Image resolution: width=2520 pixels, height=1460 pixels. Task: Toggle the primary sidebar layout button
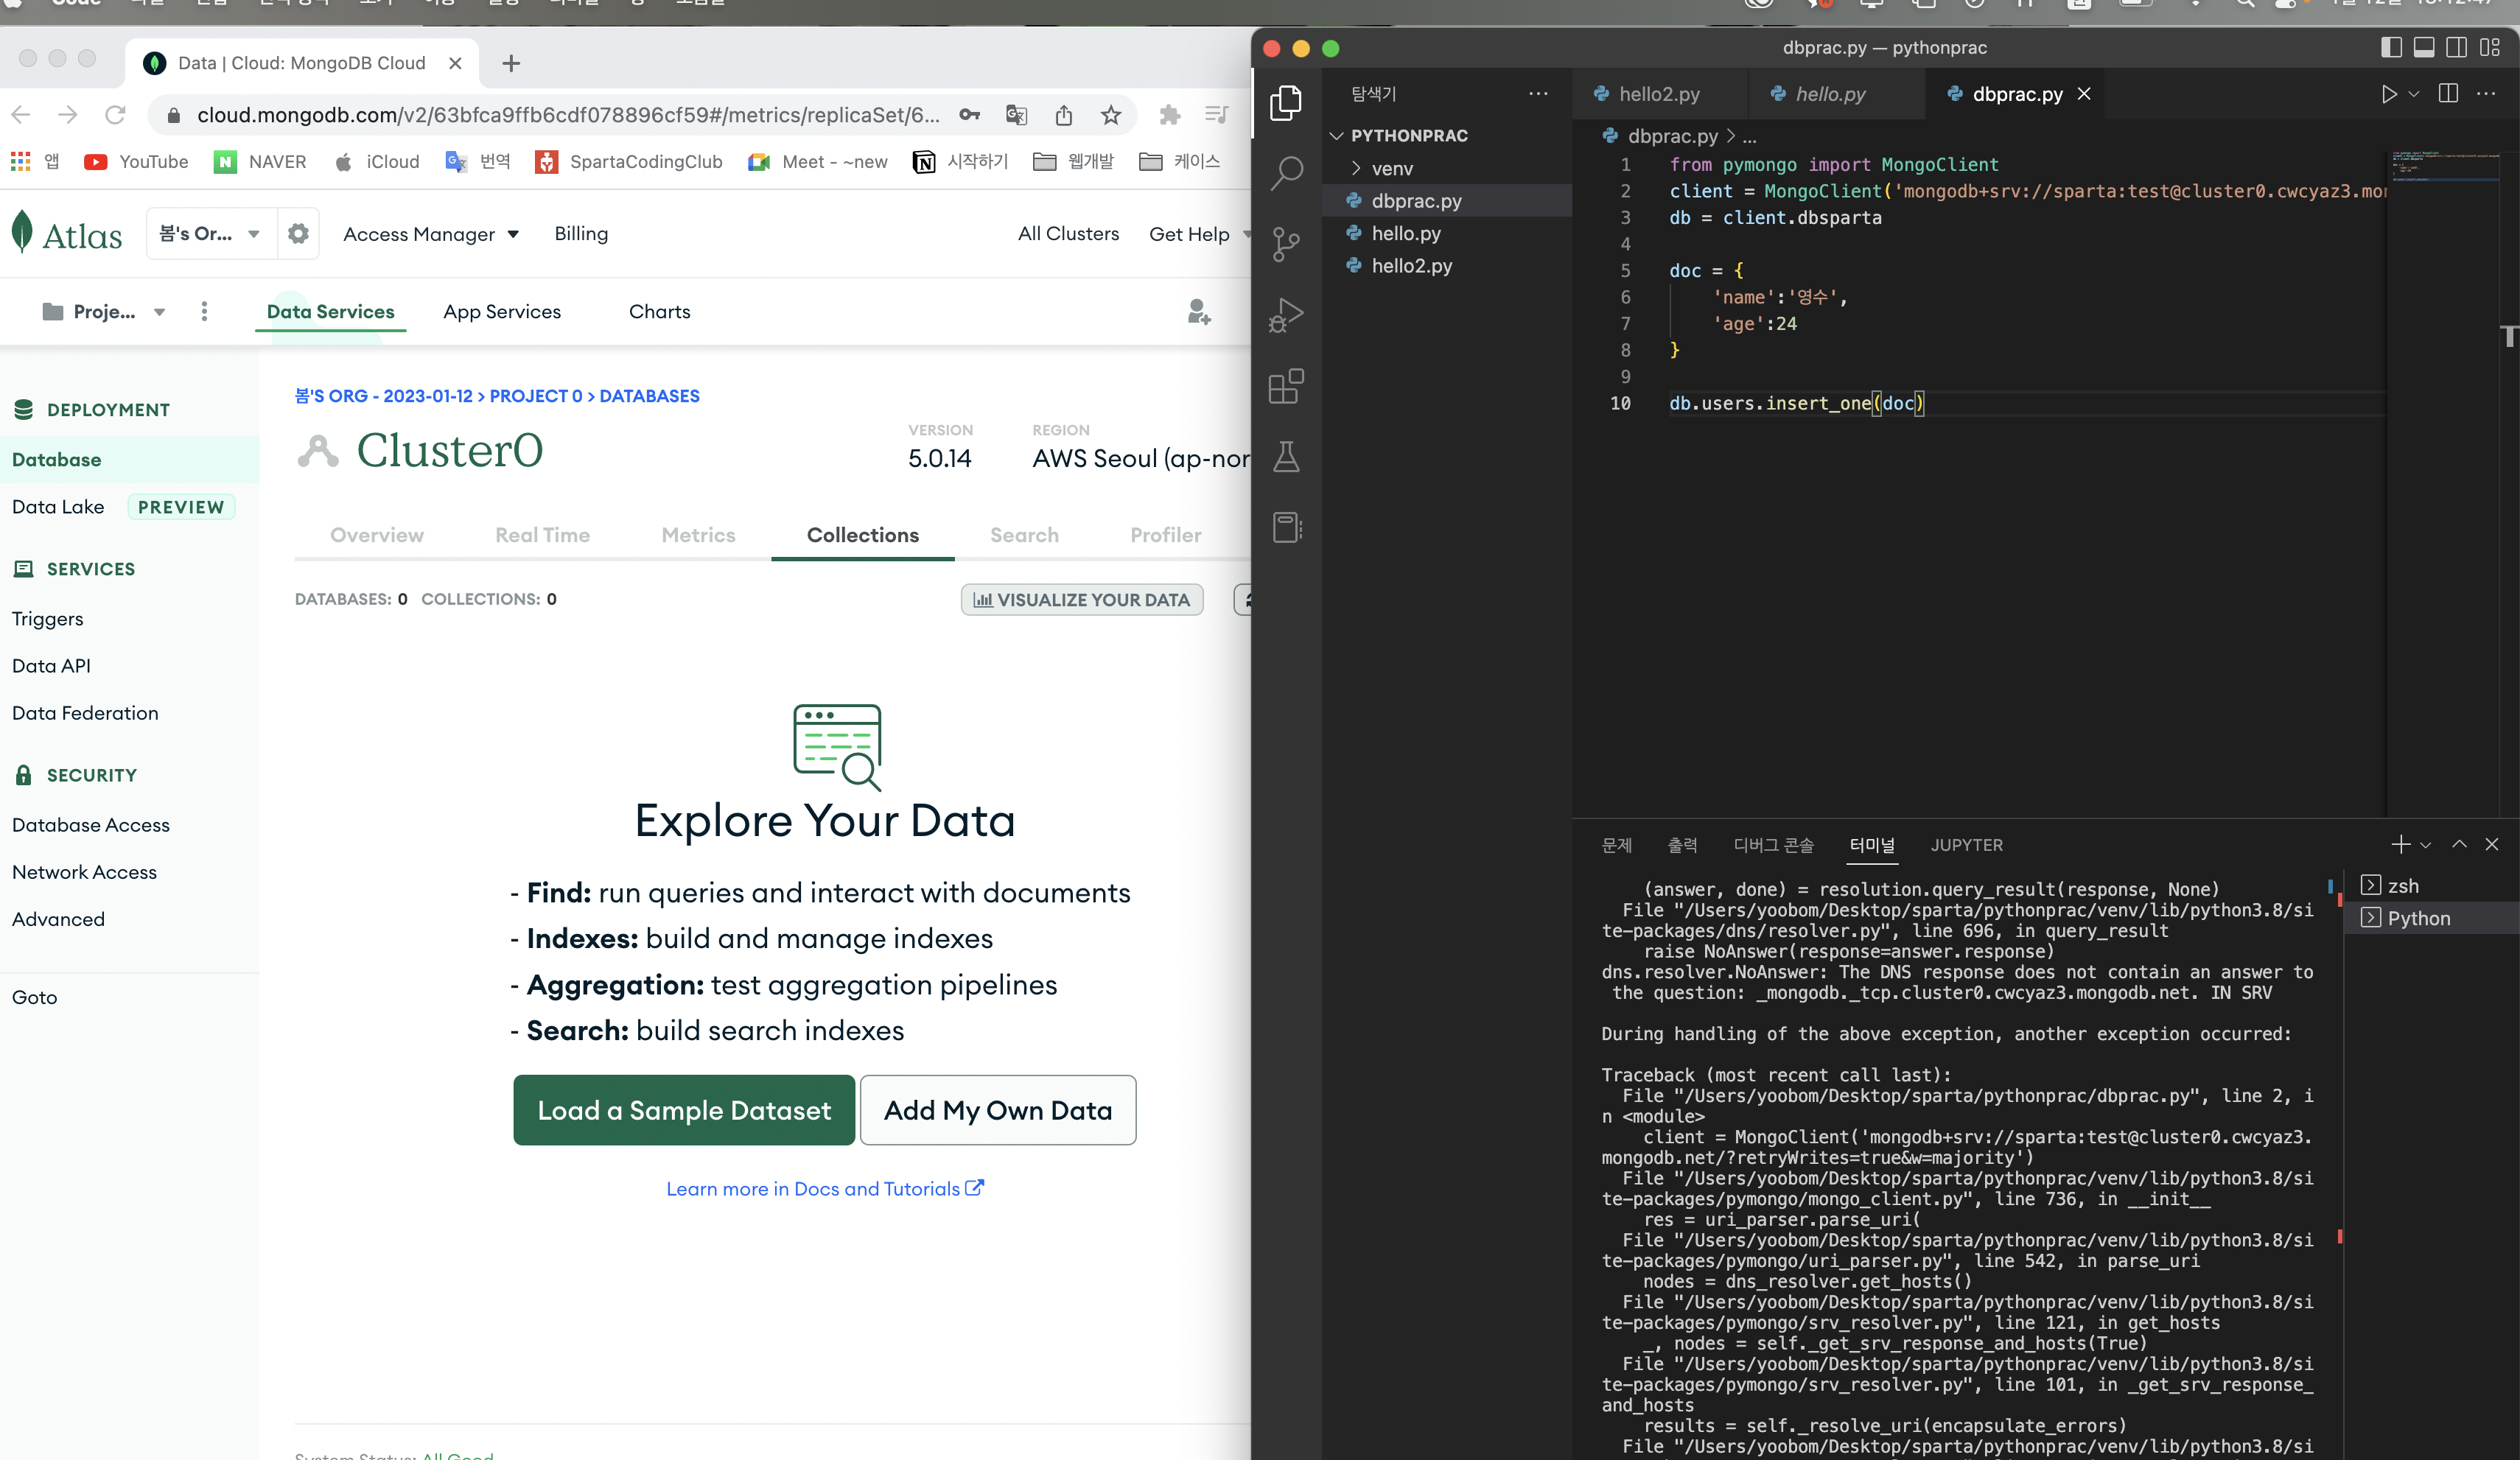tap(2391, 47)
